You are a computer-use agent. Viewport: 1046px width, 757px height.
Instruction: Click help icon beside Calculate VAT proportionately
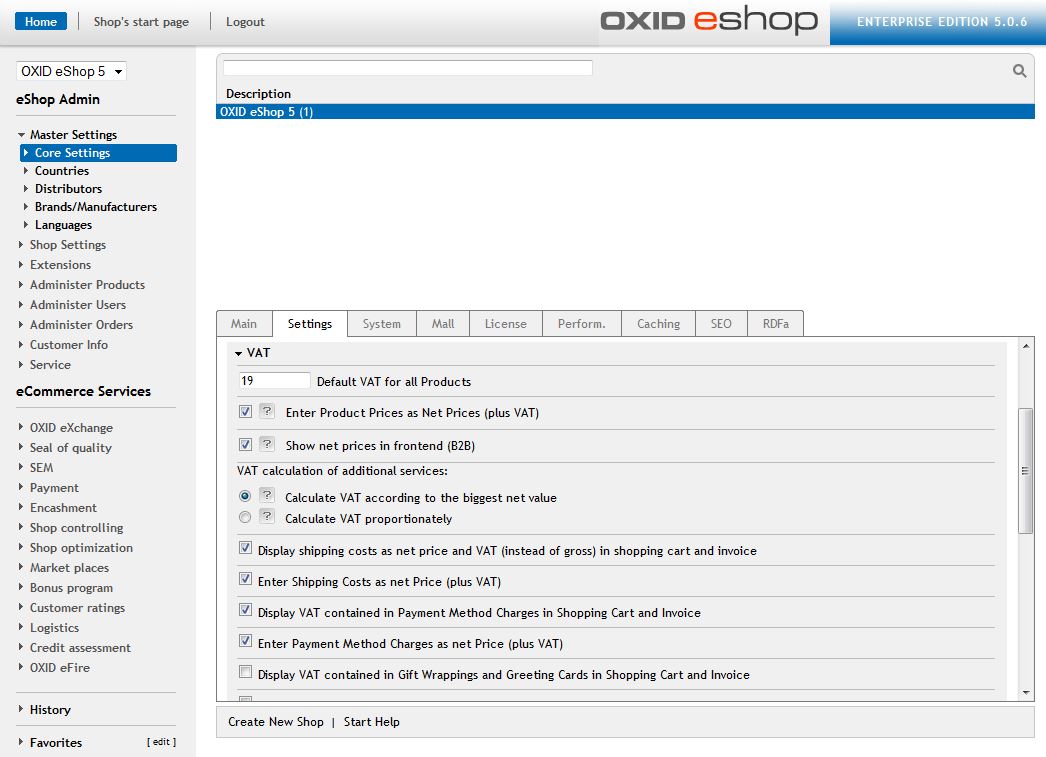(x=267, y=517)
